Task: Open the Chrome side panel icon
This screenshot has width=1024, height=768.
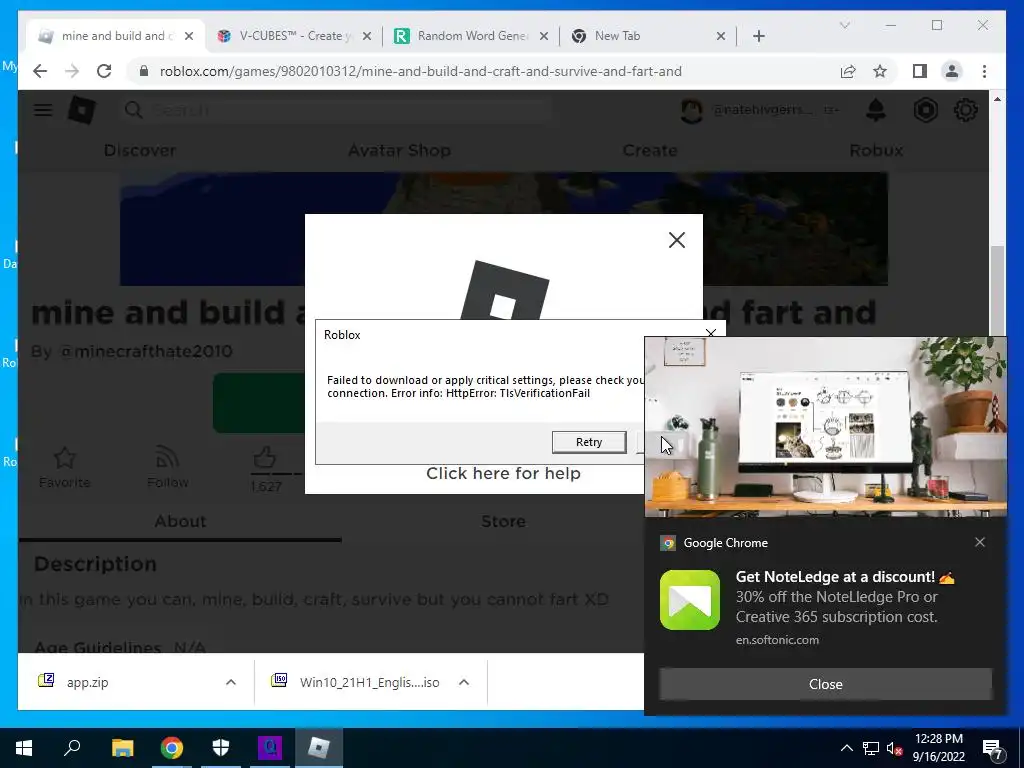Action: (x=920, y=71)
